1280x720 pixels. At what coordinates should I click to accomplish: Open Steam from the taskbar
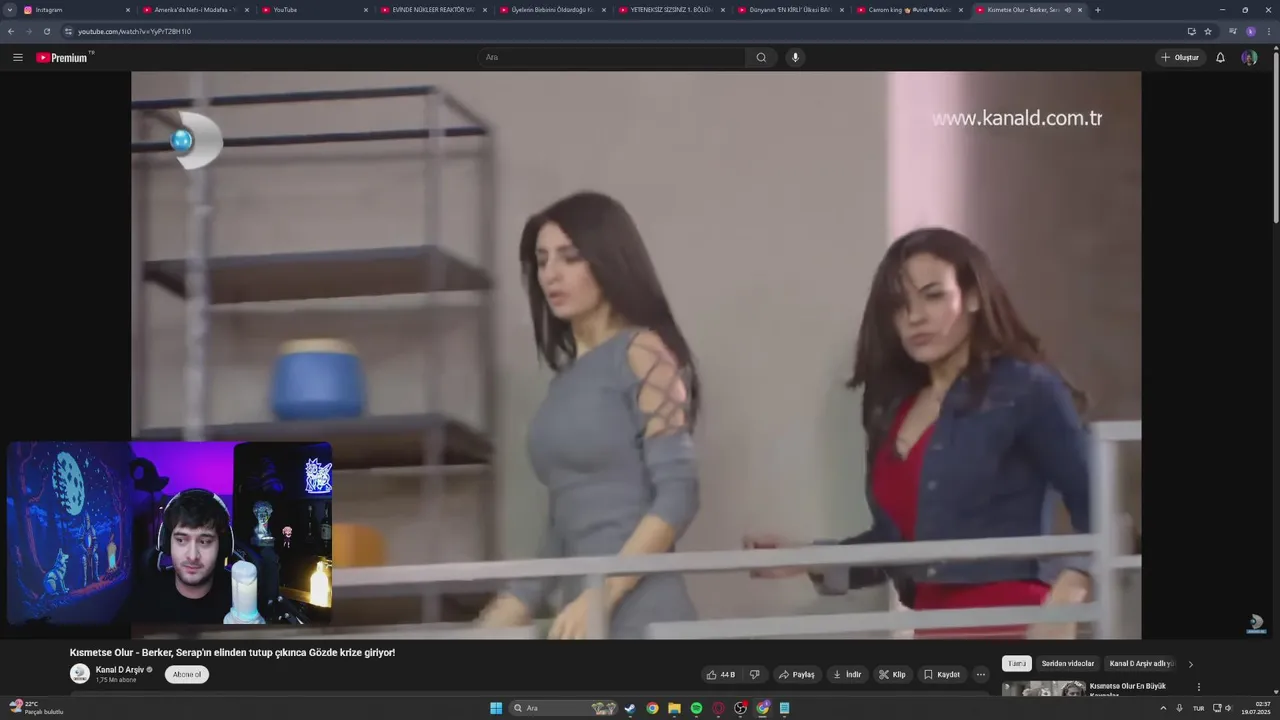click(x=630, y=708)
